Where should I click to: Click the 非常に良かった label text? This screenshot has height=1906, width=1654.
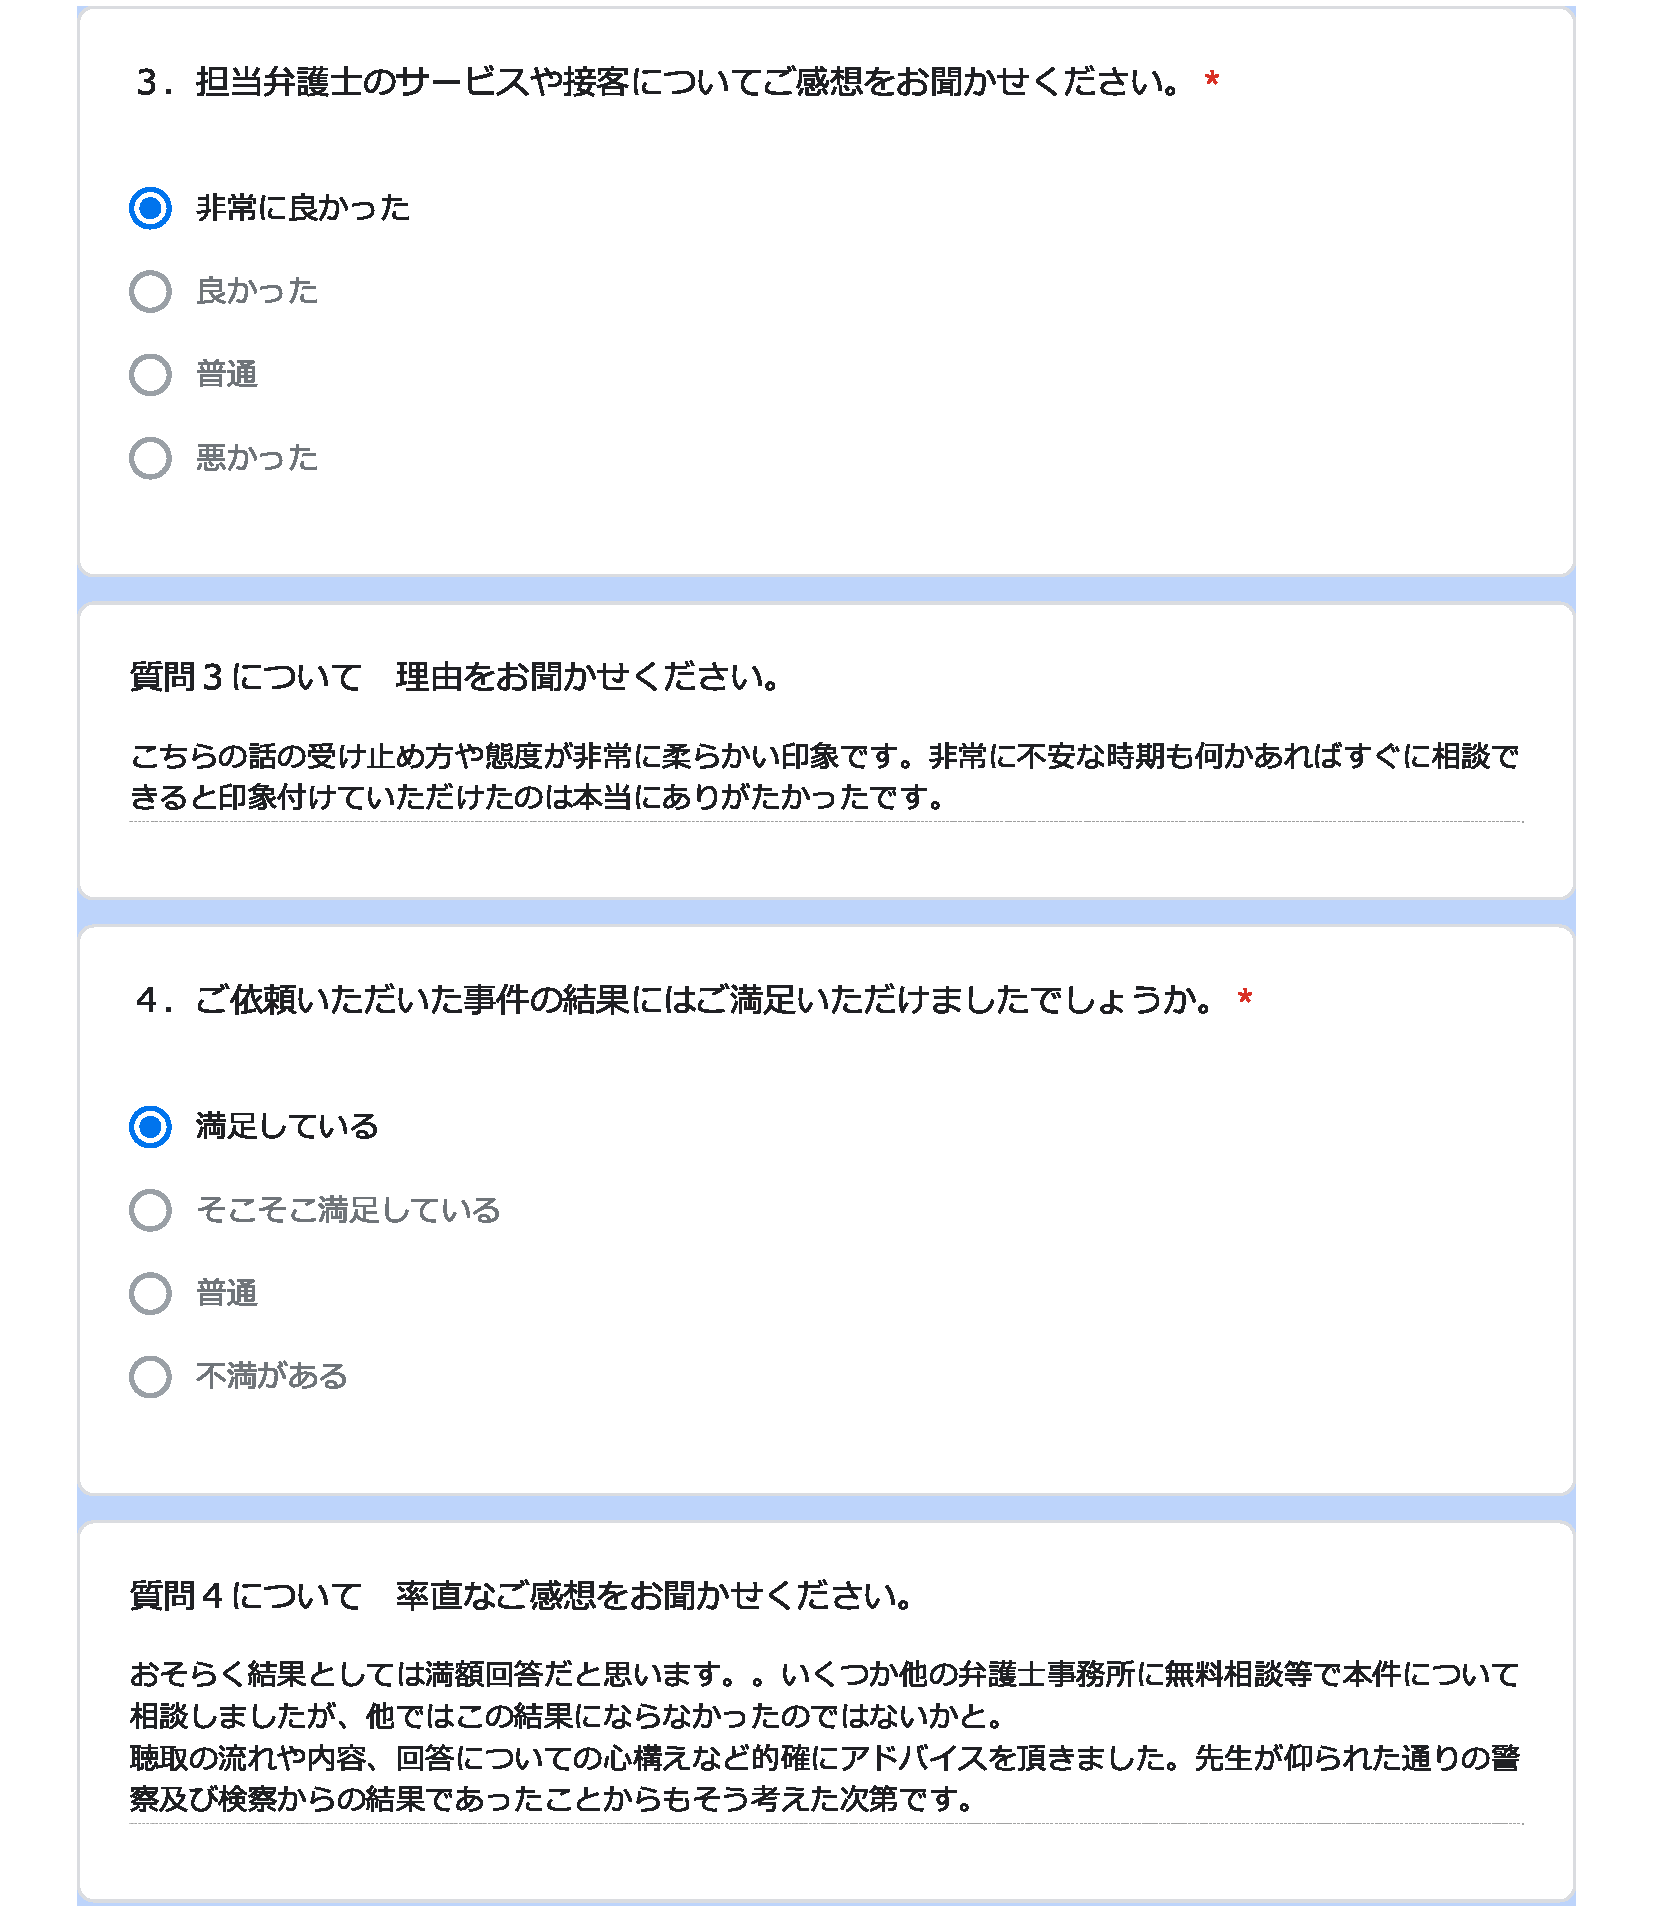pyautogui.click(x=303, y=208)
